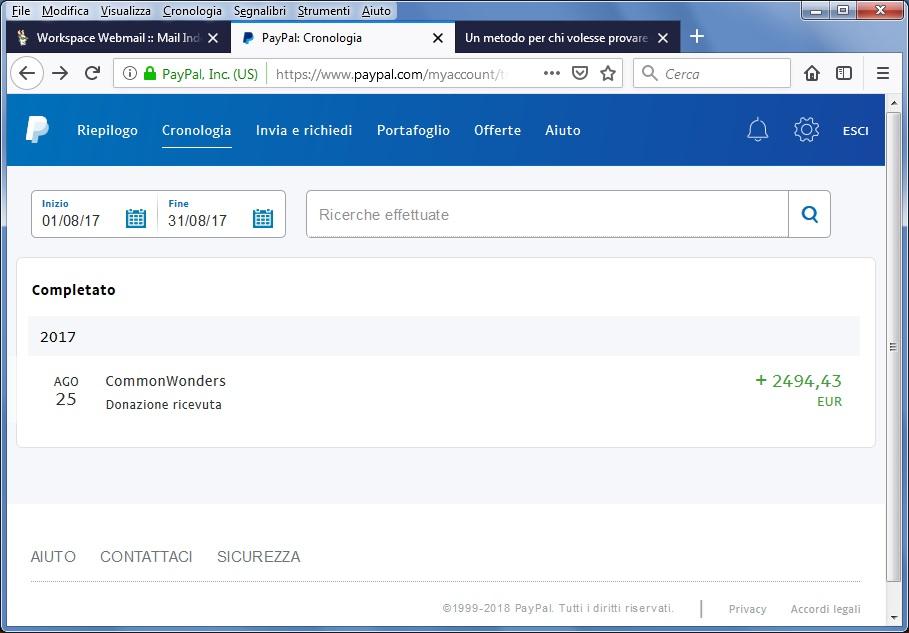
Task: Open PayPal settings gear
Action: click(x=806, y=129)
